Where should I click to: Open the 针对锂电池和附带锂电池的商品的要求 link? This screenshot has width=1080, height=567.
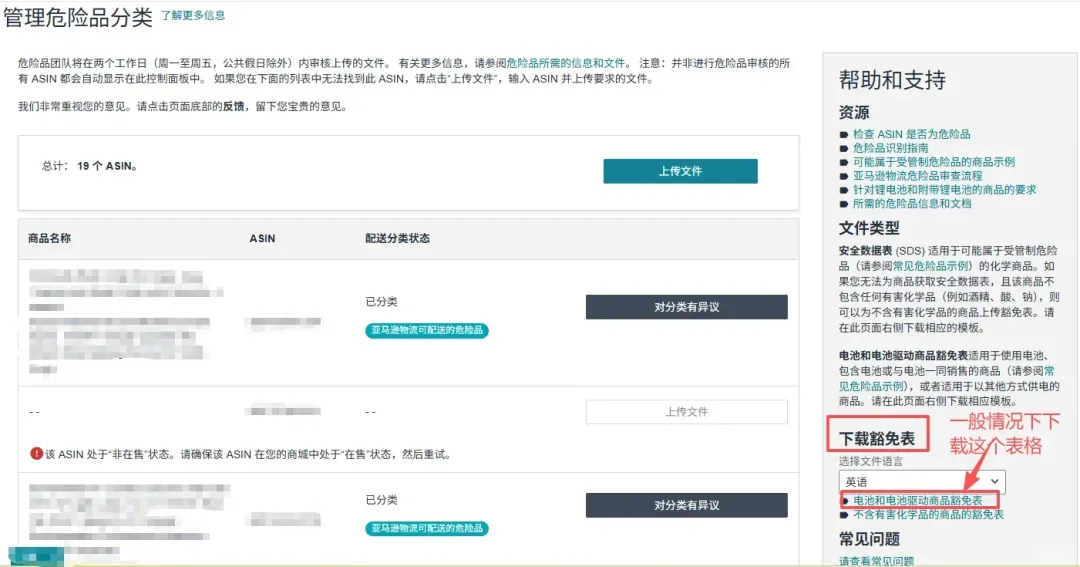944,189
